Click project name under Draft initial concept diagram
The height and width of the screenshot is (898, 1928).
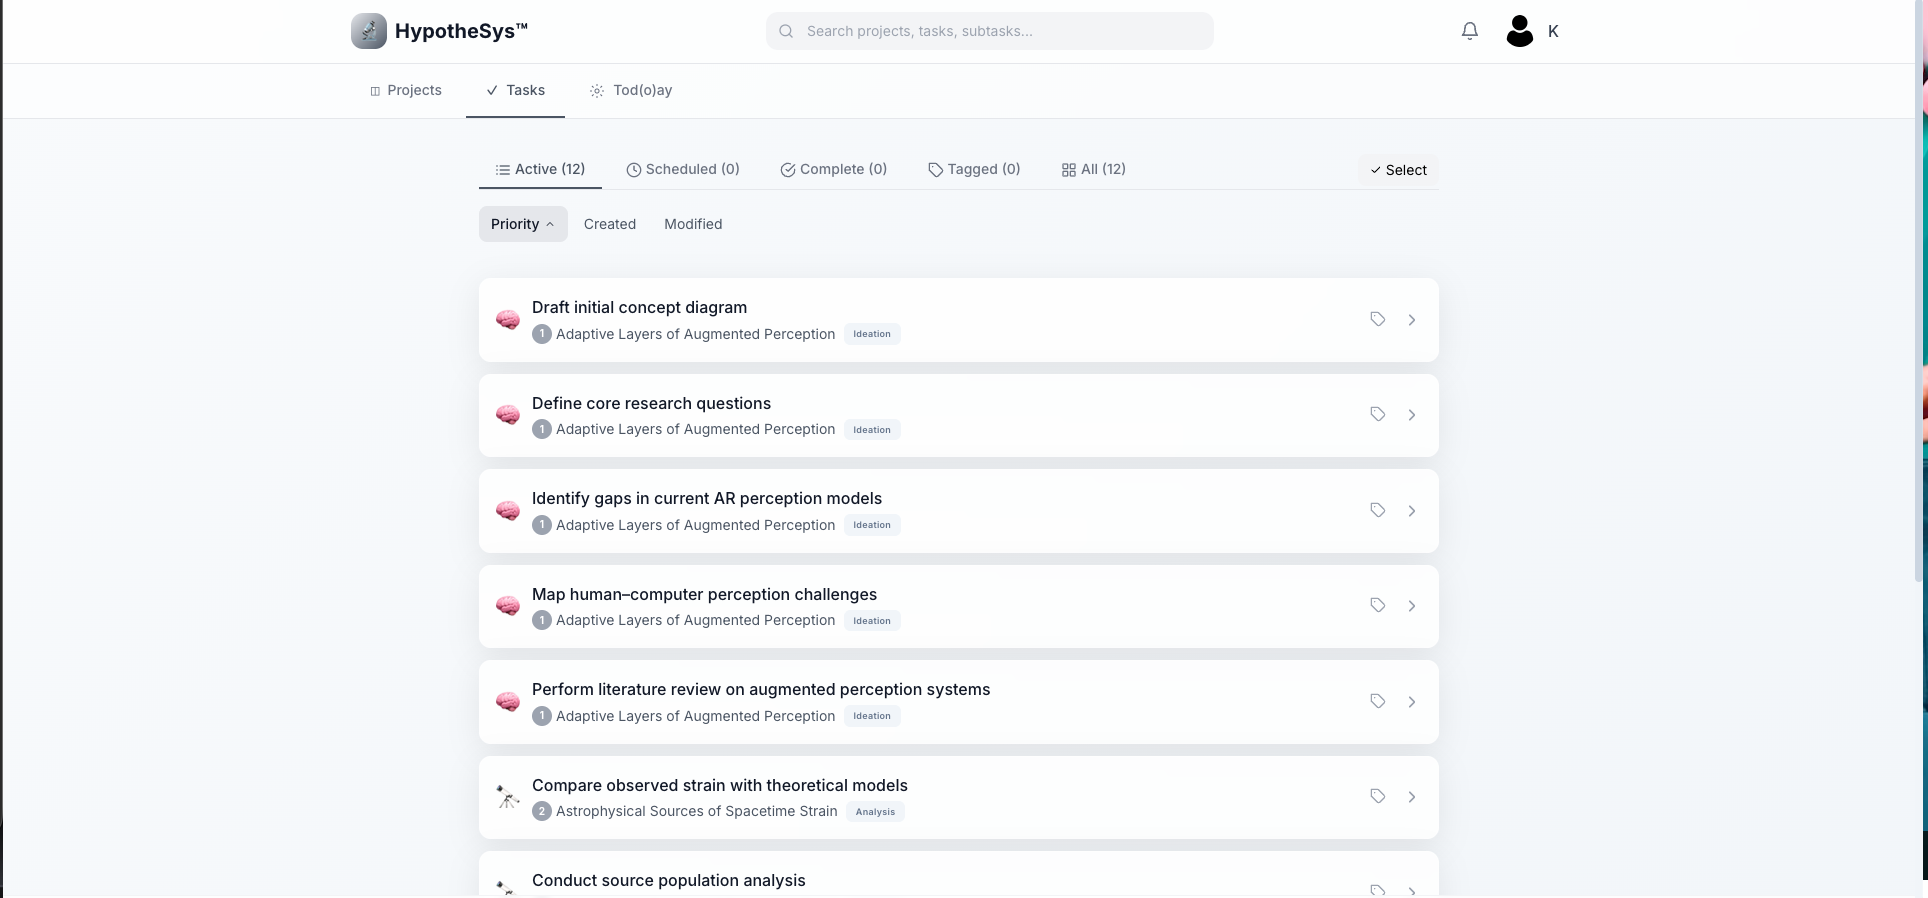[x=695, y=334]
